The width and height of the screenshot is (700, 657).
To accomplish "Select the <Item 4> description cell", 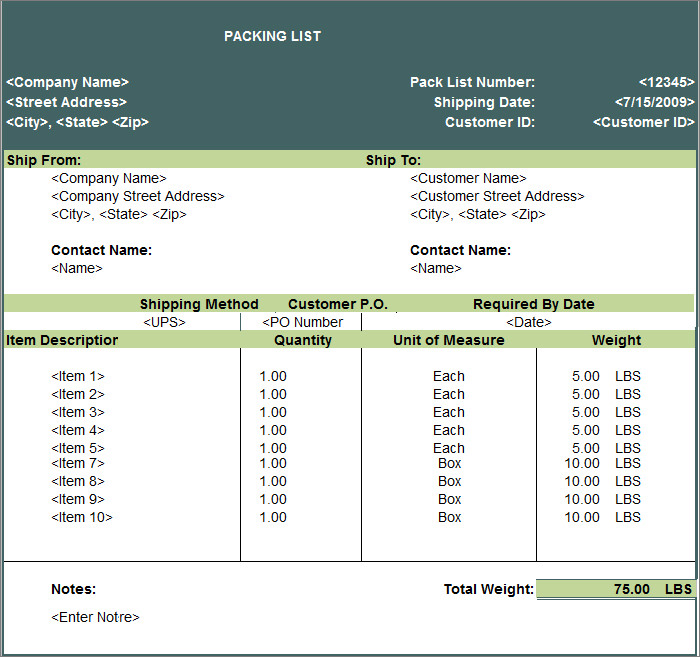I will pyautogui.click(x=78, y=430).
